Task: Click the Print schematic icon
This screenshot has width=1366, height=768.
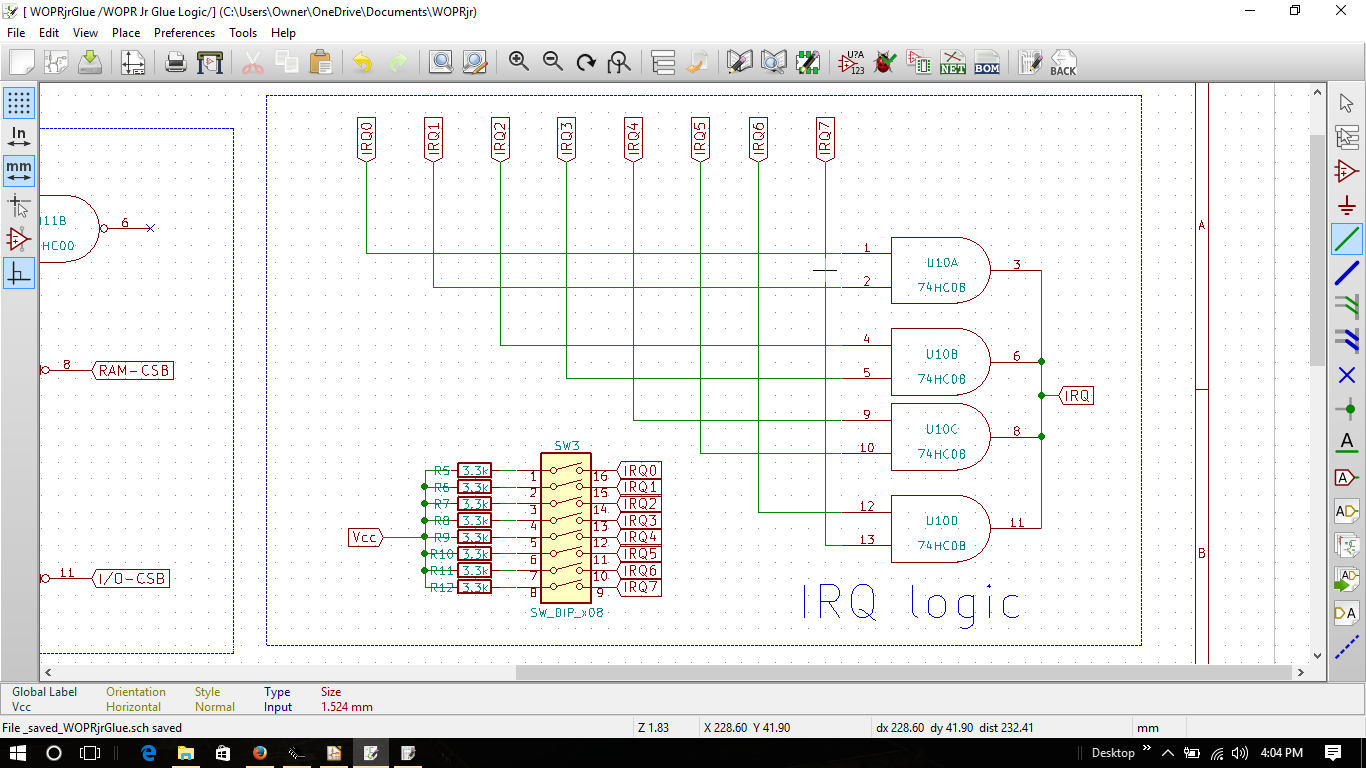Action: (176, 62)
